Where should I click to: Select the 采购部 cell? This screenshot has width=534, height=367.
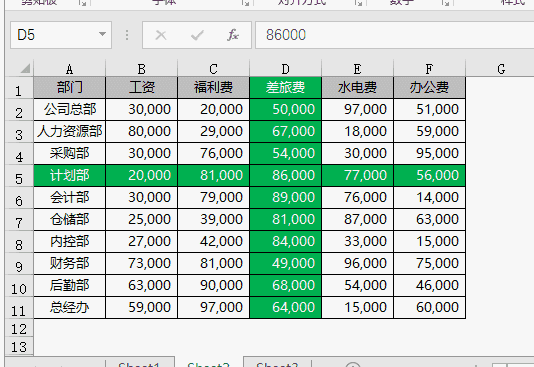coord(69,154)
